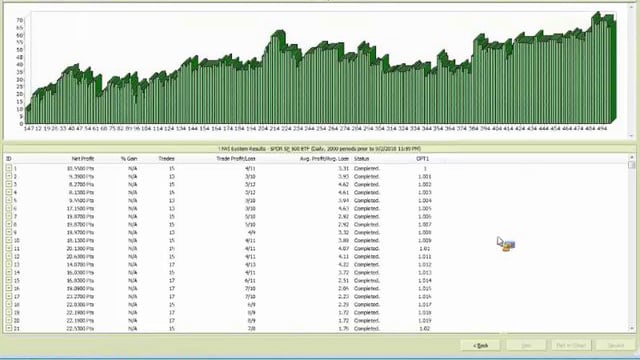Screen dimensions: 640x360
Task: Expand result row ID 7
Action: click(9, 216)
